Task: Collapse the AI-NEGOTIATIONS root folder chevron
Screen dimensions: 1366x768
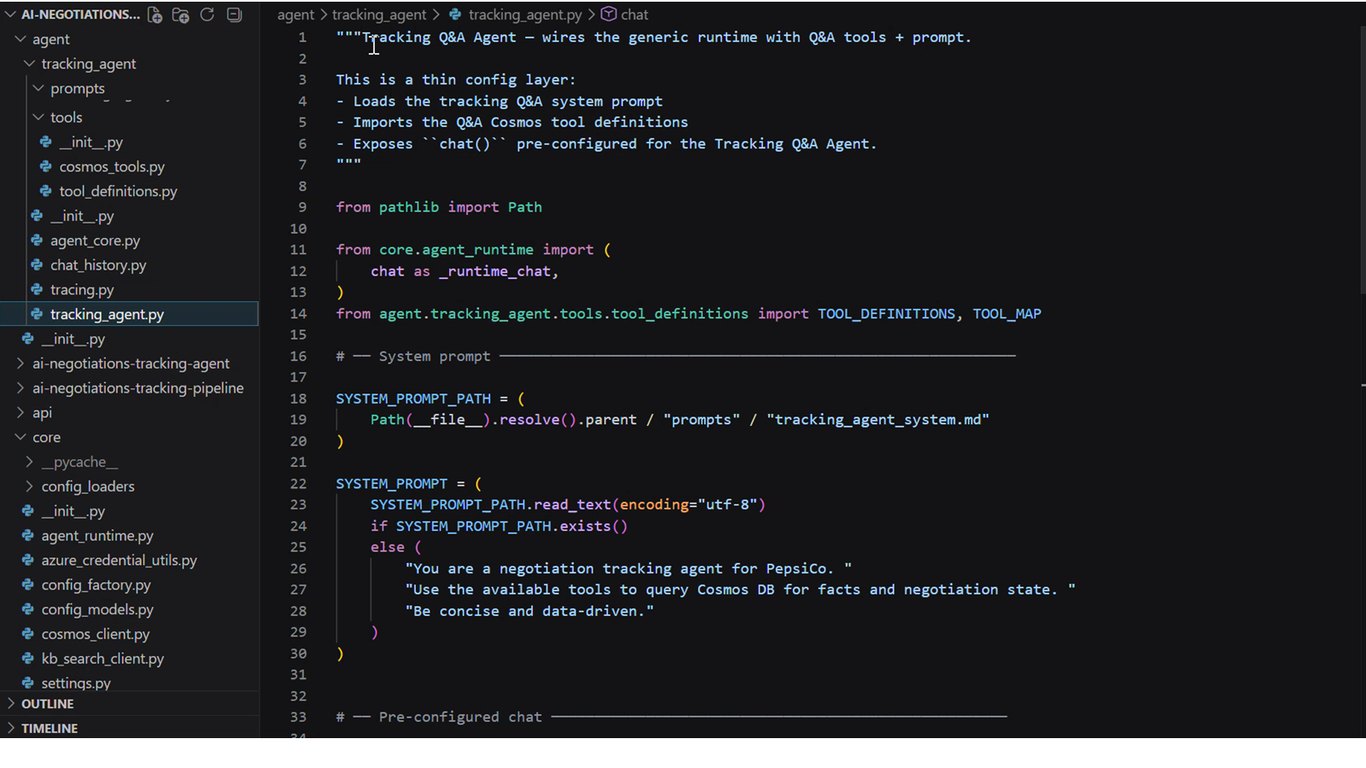Action: point(11,15)
